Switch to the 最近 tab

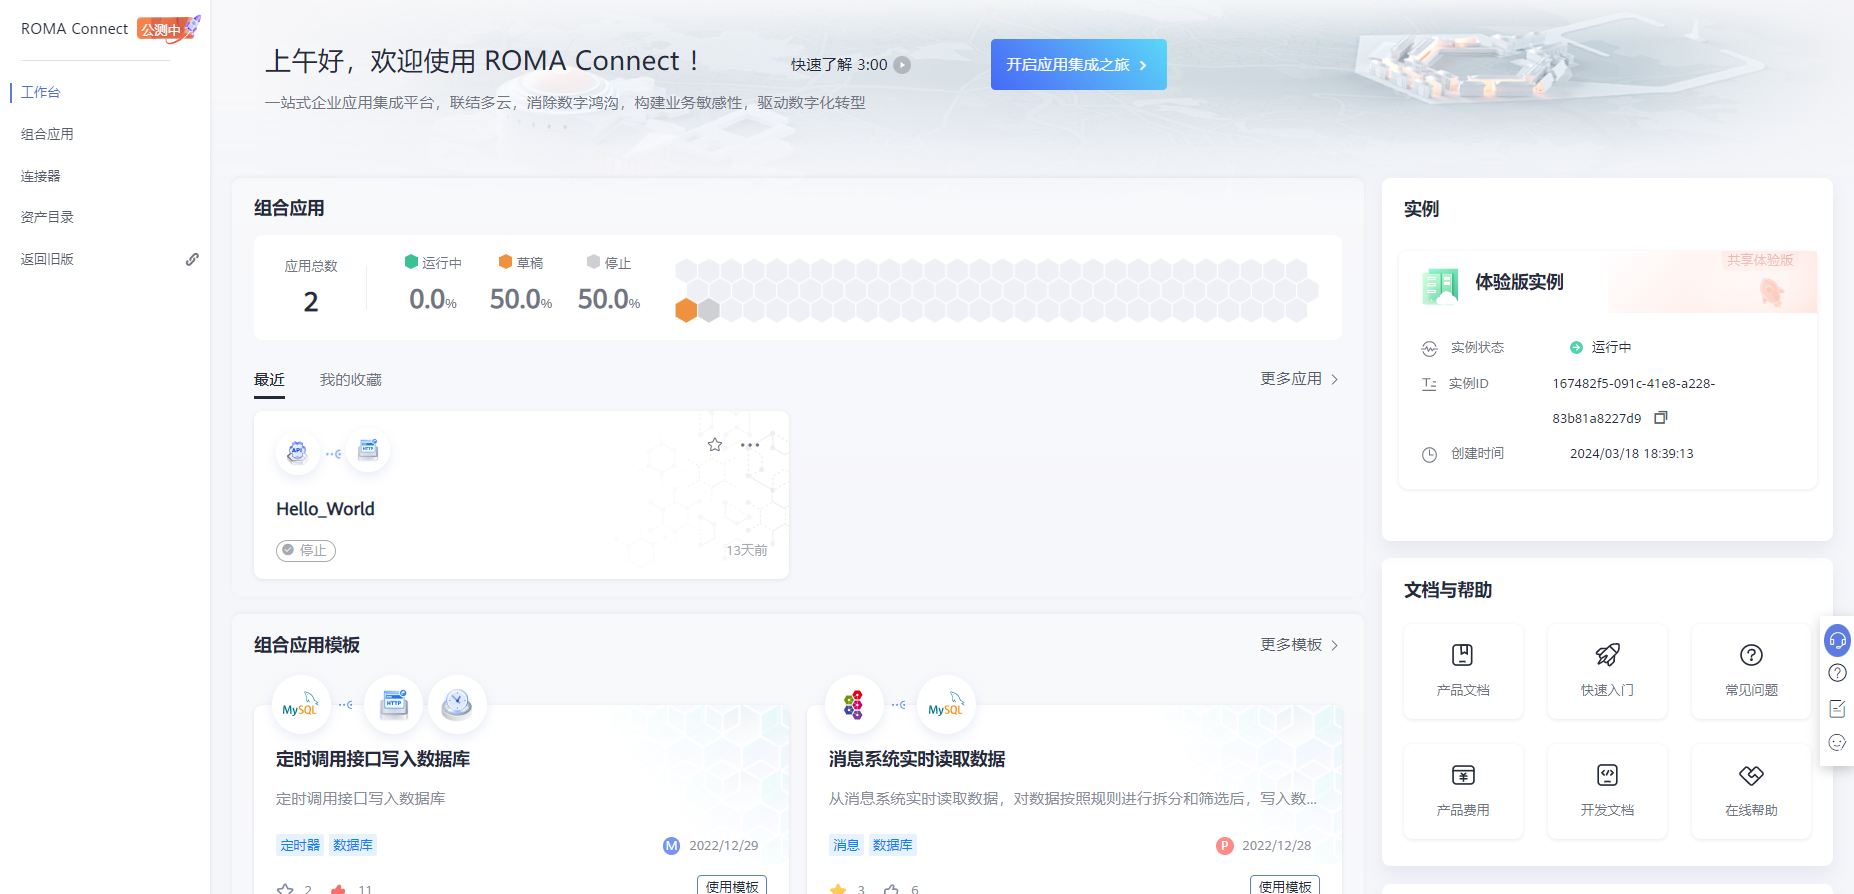tap(269, 380)
